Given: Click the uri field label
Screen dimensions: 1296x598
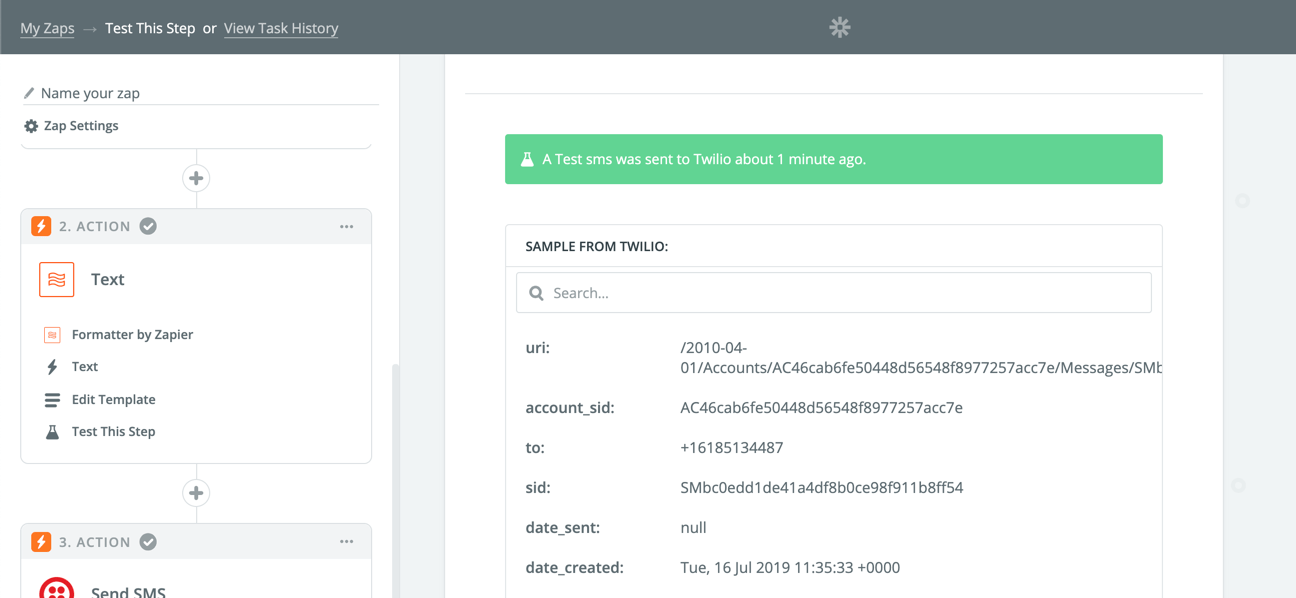Looking at the screenshot, I should pos(538,348).
